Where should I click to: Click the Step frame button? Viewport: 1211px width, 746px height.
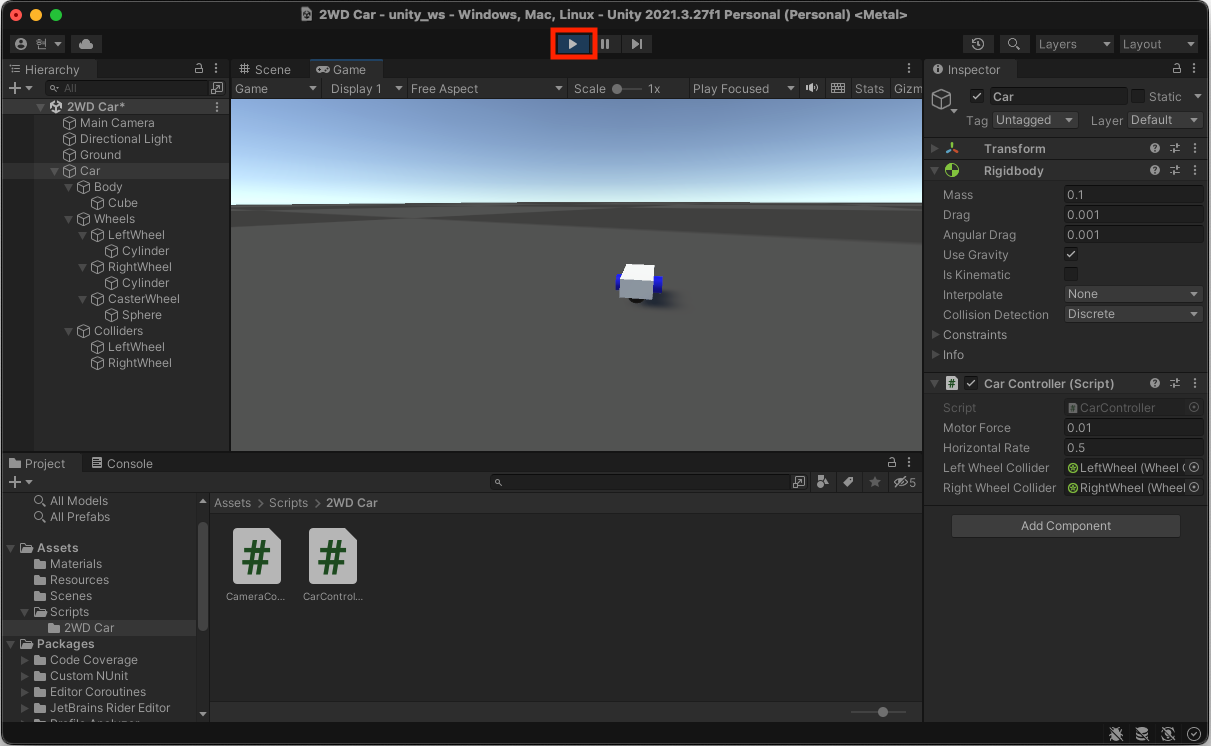pos(636,44)
